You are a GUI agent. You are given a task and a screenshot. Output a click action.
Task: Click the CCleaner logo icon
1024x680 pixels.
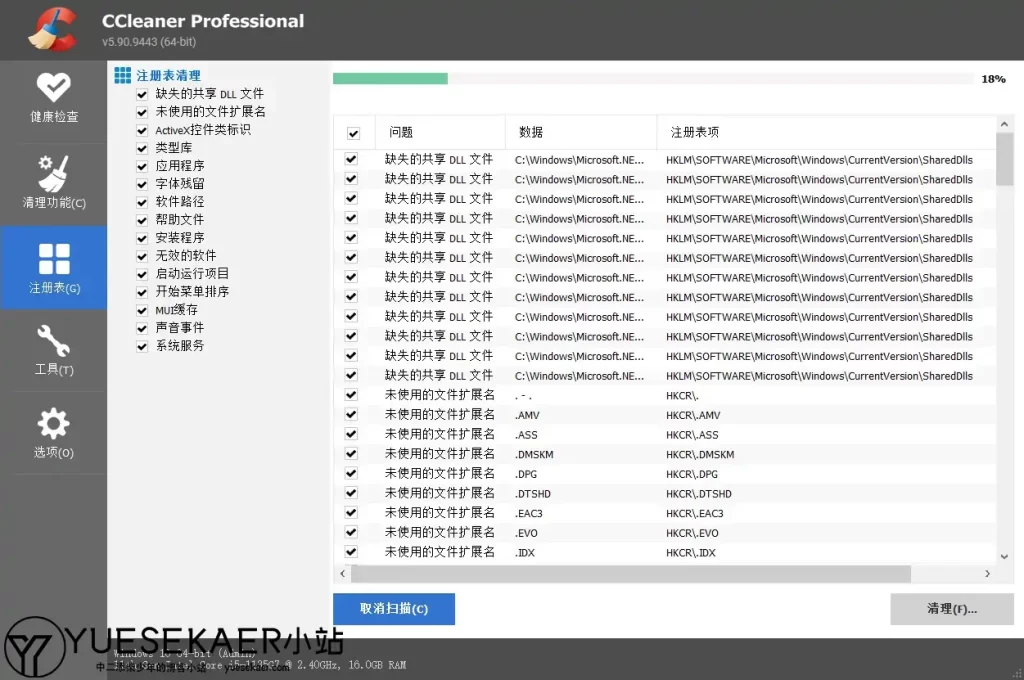tap(54, 29)
